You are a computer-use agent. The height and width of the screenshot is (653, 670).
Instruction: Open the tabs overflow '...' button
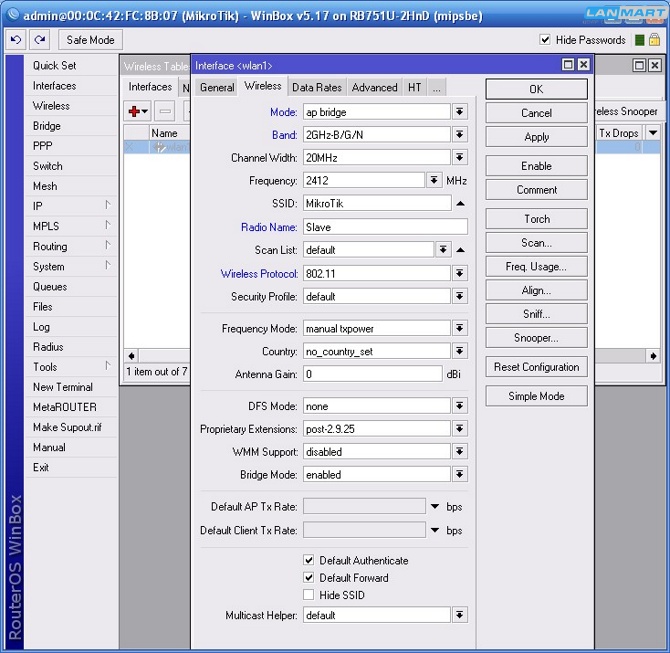pos(436,88)
